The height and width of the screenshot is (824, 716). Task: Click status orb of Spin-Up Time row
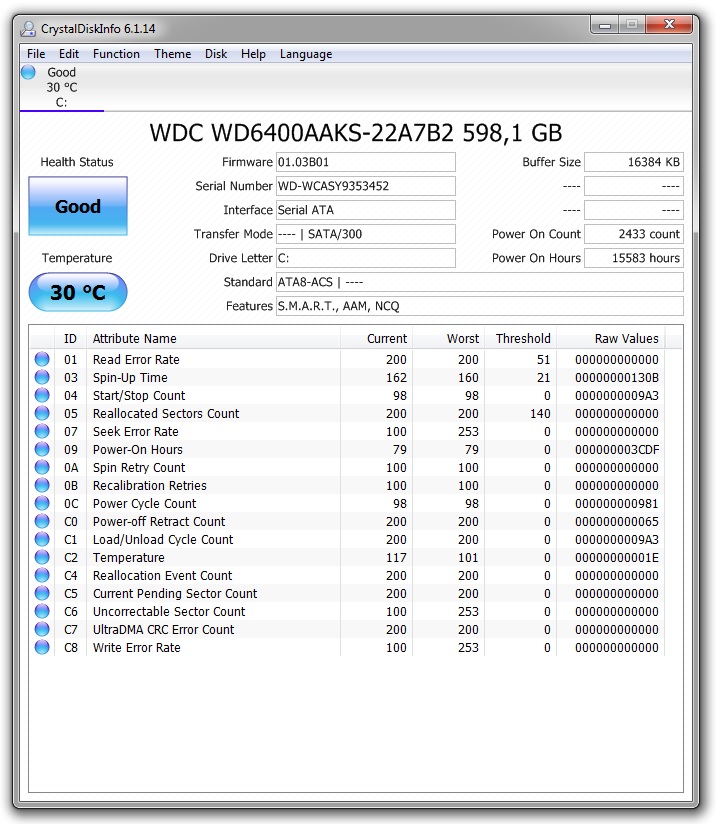[x=42, y=377]
